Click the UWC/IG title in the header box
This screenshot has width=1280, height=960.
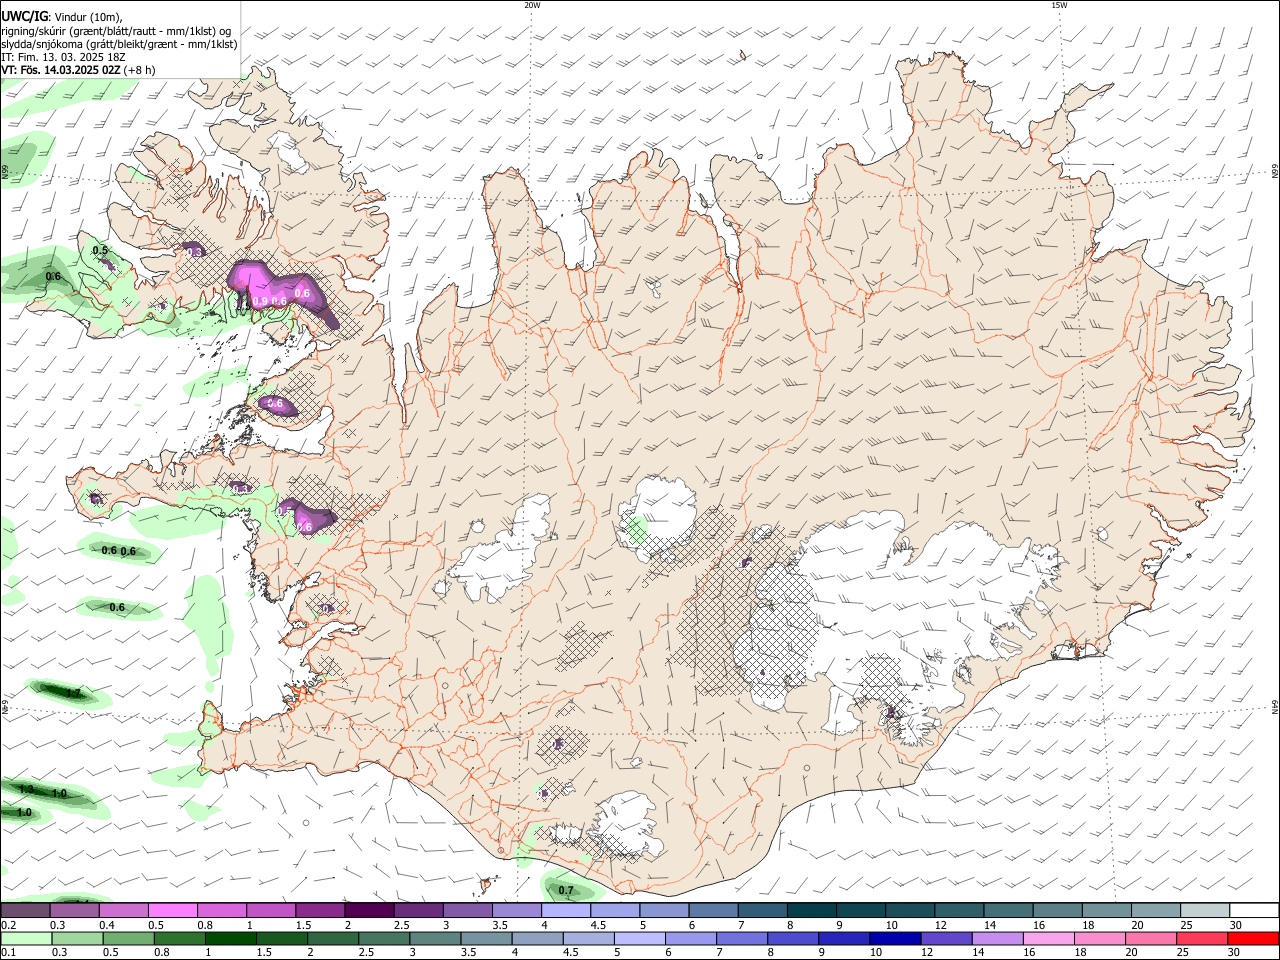23,17
